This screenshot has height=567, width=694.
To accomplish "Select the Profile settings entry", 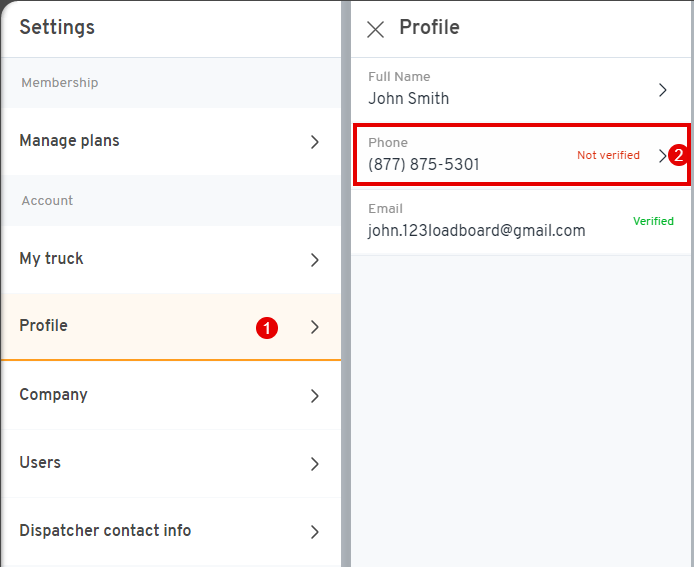I will coord(171,327).
